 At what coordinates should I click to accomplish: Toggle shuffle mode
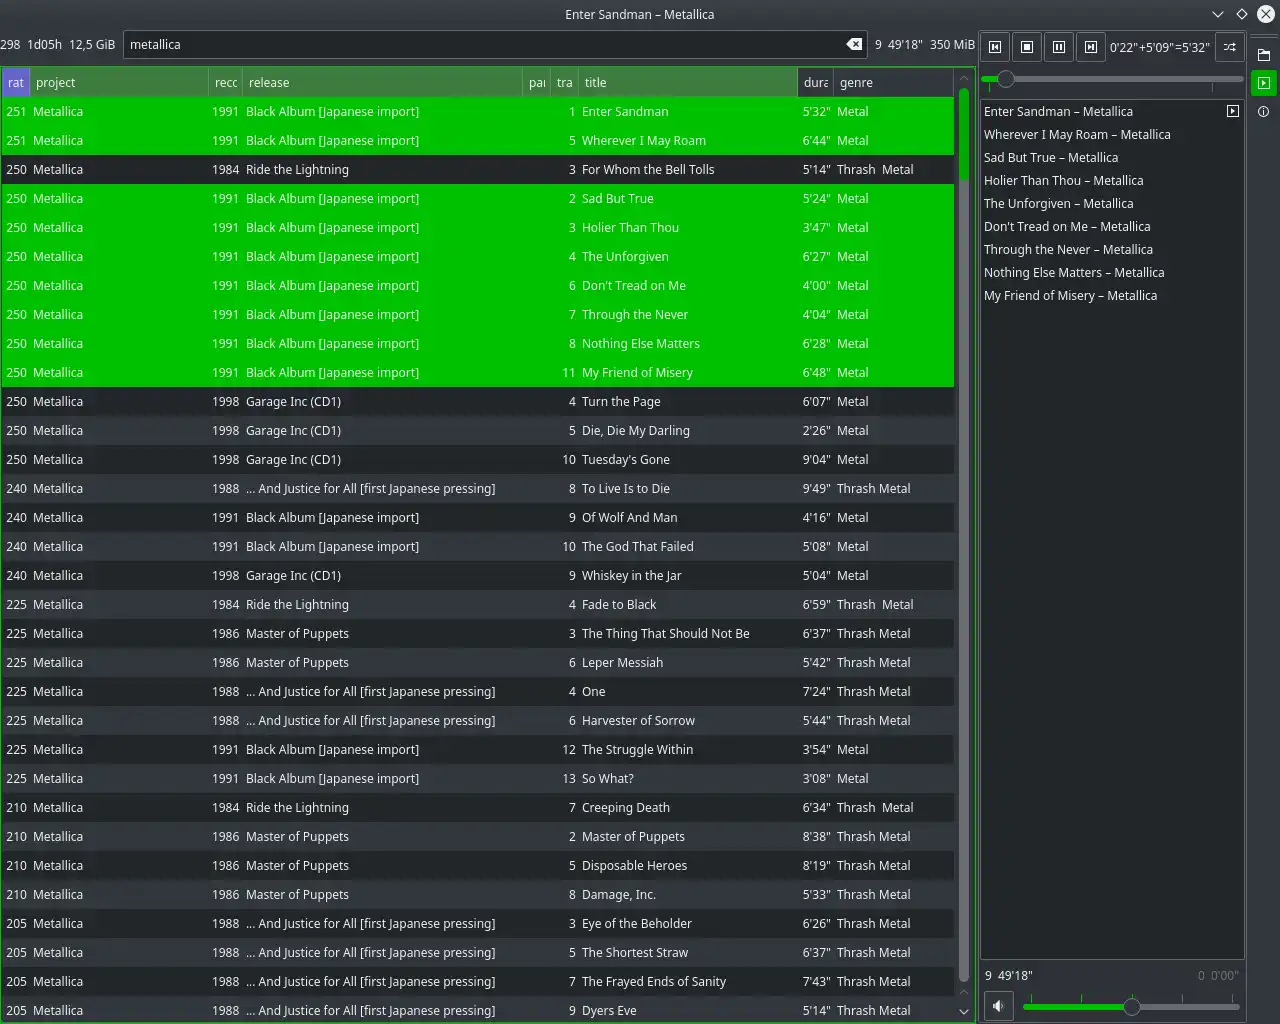pyautogui.click(x=1230, y=47)
